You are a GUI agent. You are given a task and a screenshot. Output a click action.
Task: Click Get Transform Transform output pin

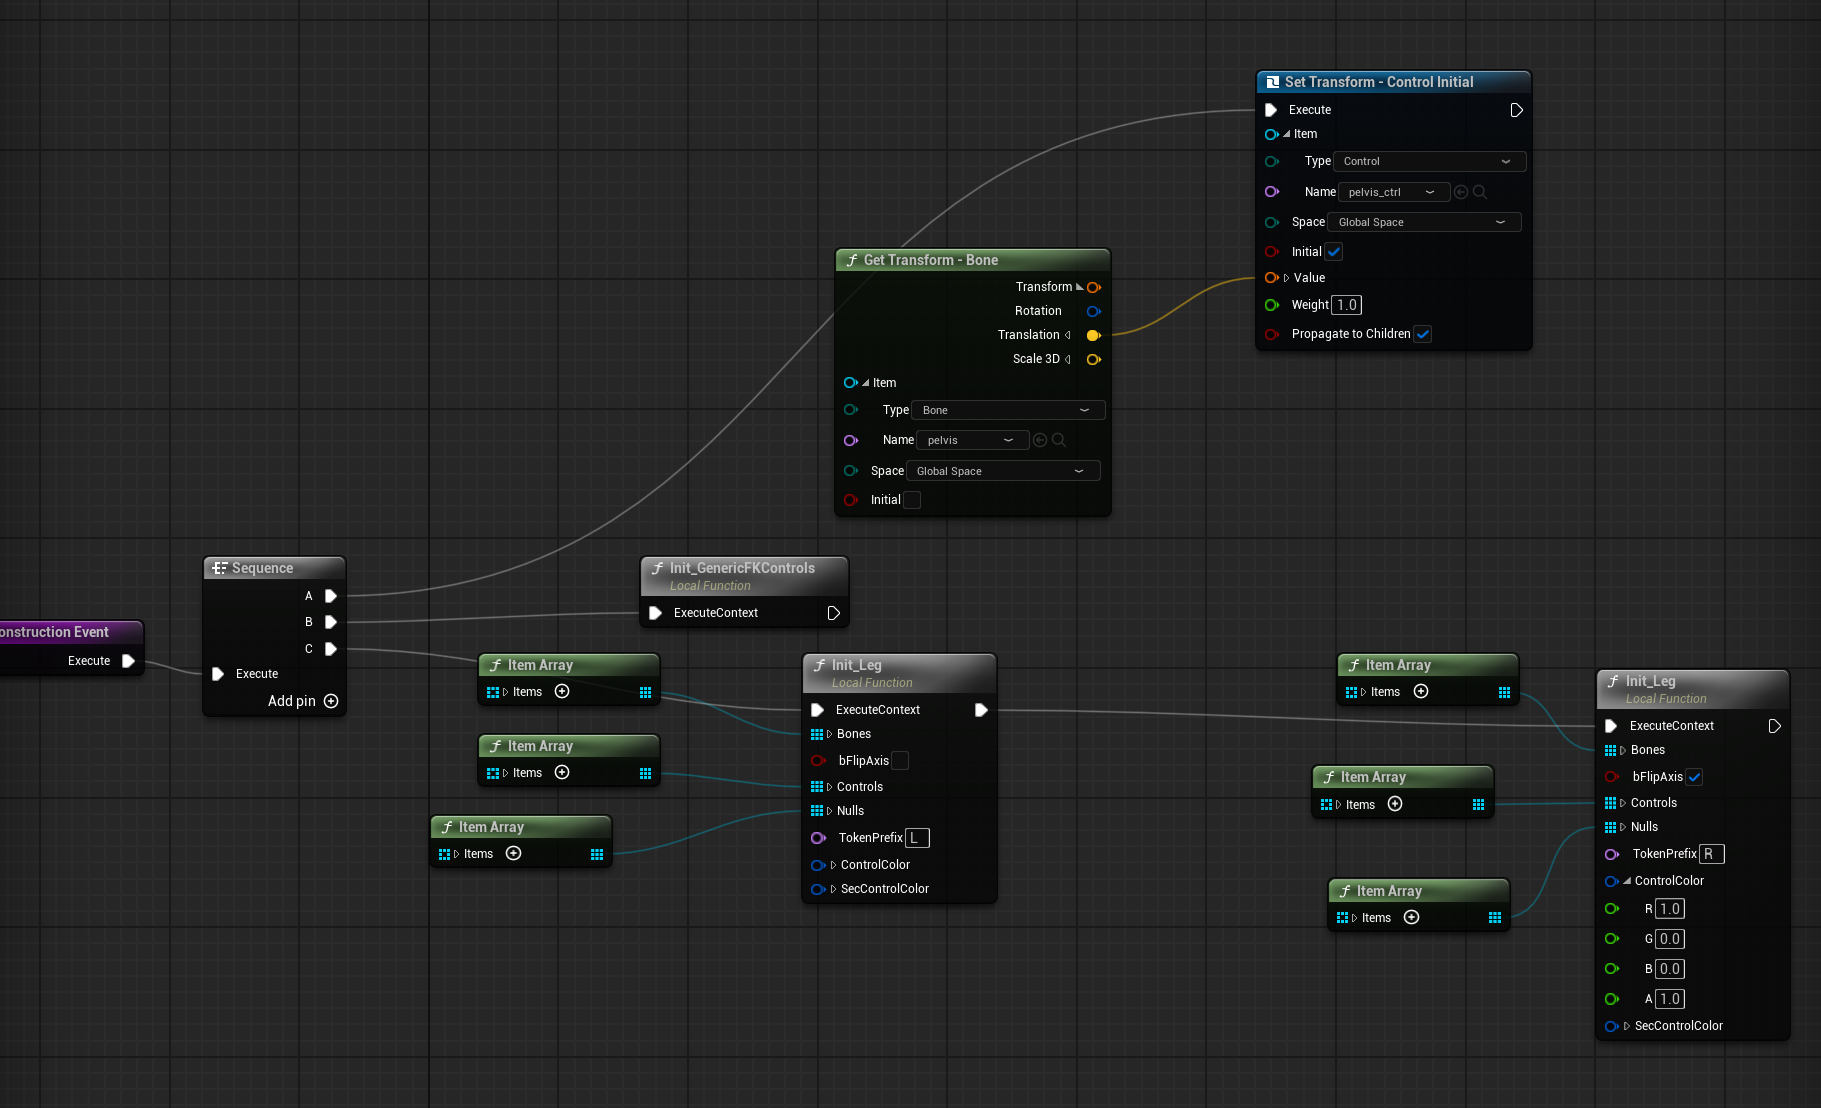[x=1094, y=287]
